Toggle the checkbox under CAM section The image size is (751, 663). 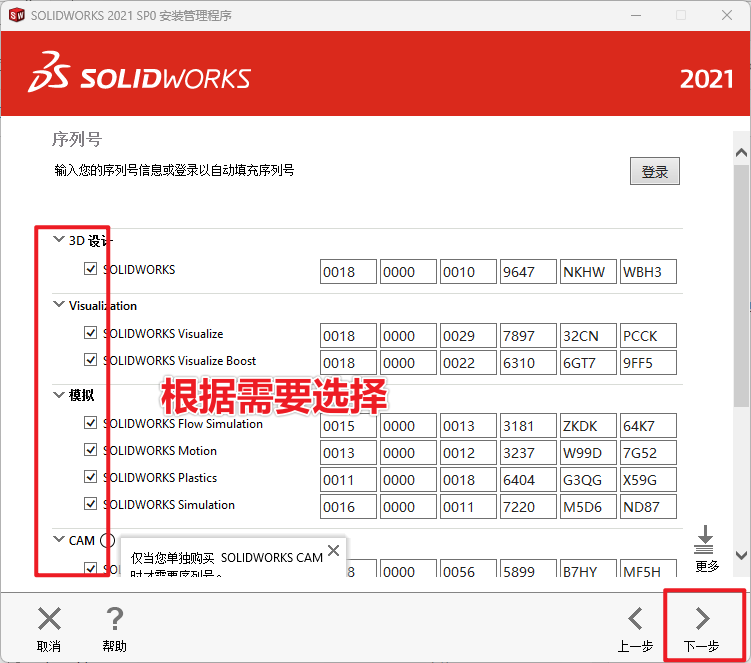click(91, 568)
